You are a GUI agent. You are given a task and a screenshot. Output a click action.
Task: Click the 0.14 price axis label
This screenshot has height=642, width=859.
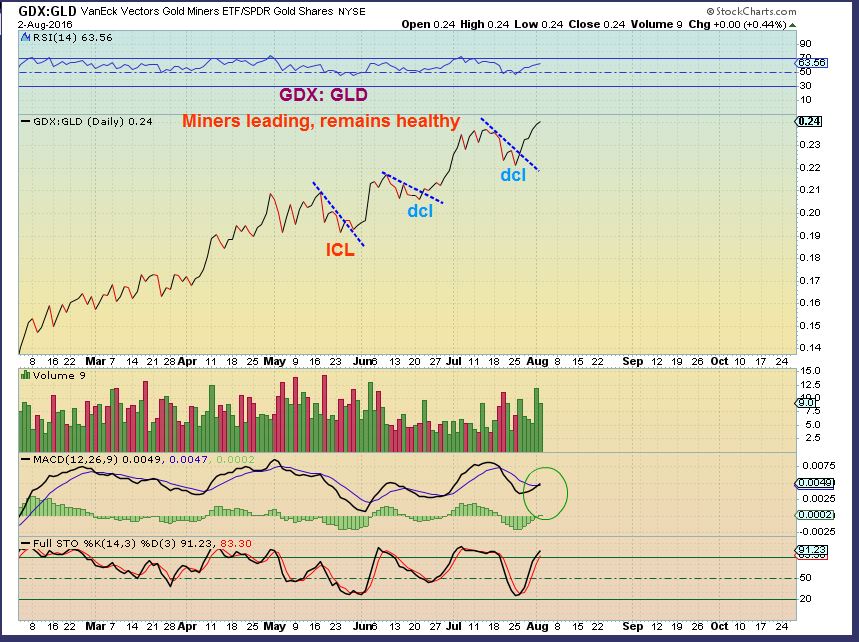click(x=810, y=347)
